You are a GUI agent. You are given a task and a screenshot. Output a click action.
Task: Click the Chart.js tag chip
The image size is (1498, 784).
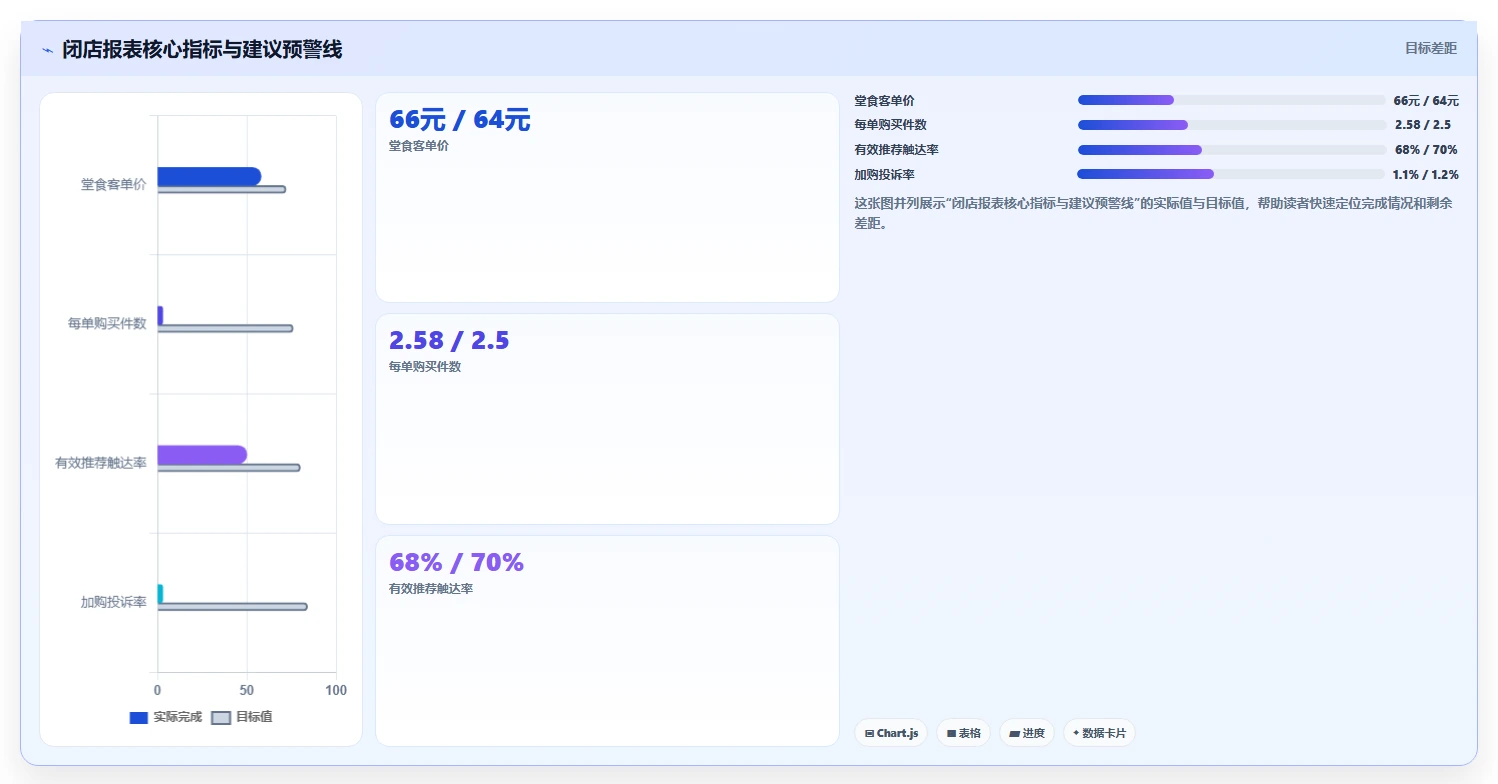pos(891,733)
